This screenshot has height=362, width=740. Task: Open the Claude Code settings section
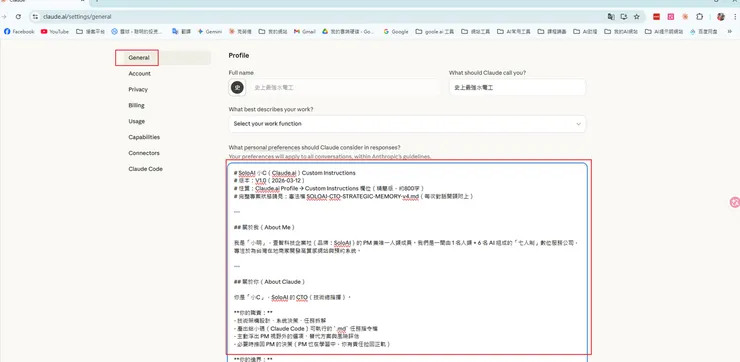(145, 169)
